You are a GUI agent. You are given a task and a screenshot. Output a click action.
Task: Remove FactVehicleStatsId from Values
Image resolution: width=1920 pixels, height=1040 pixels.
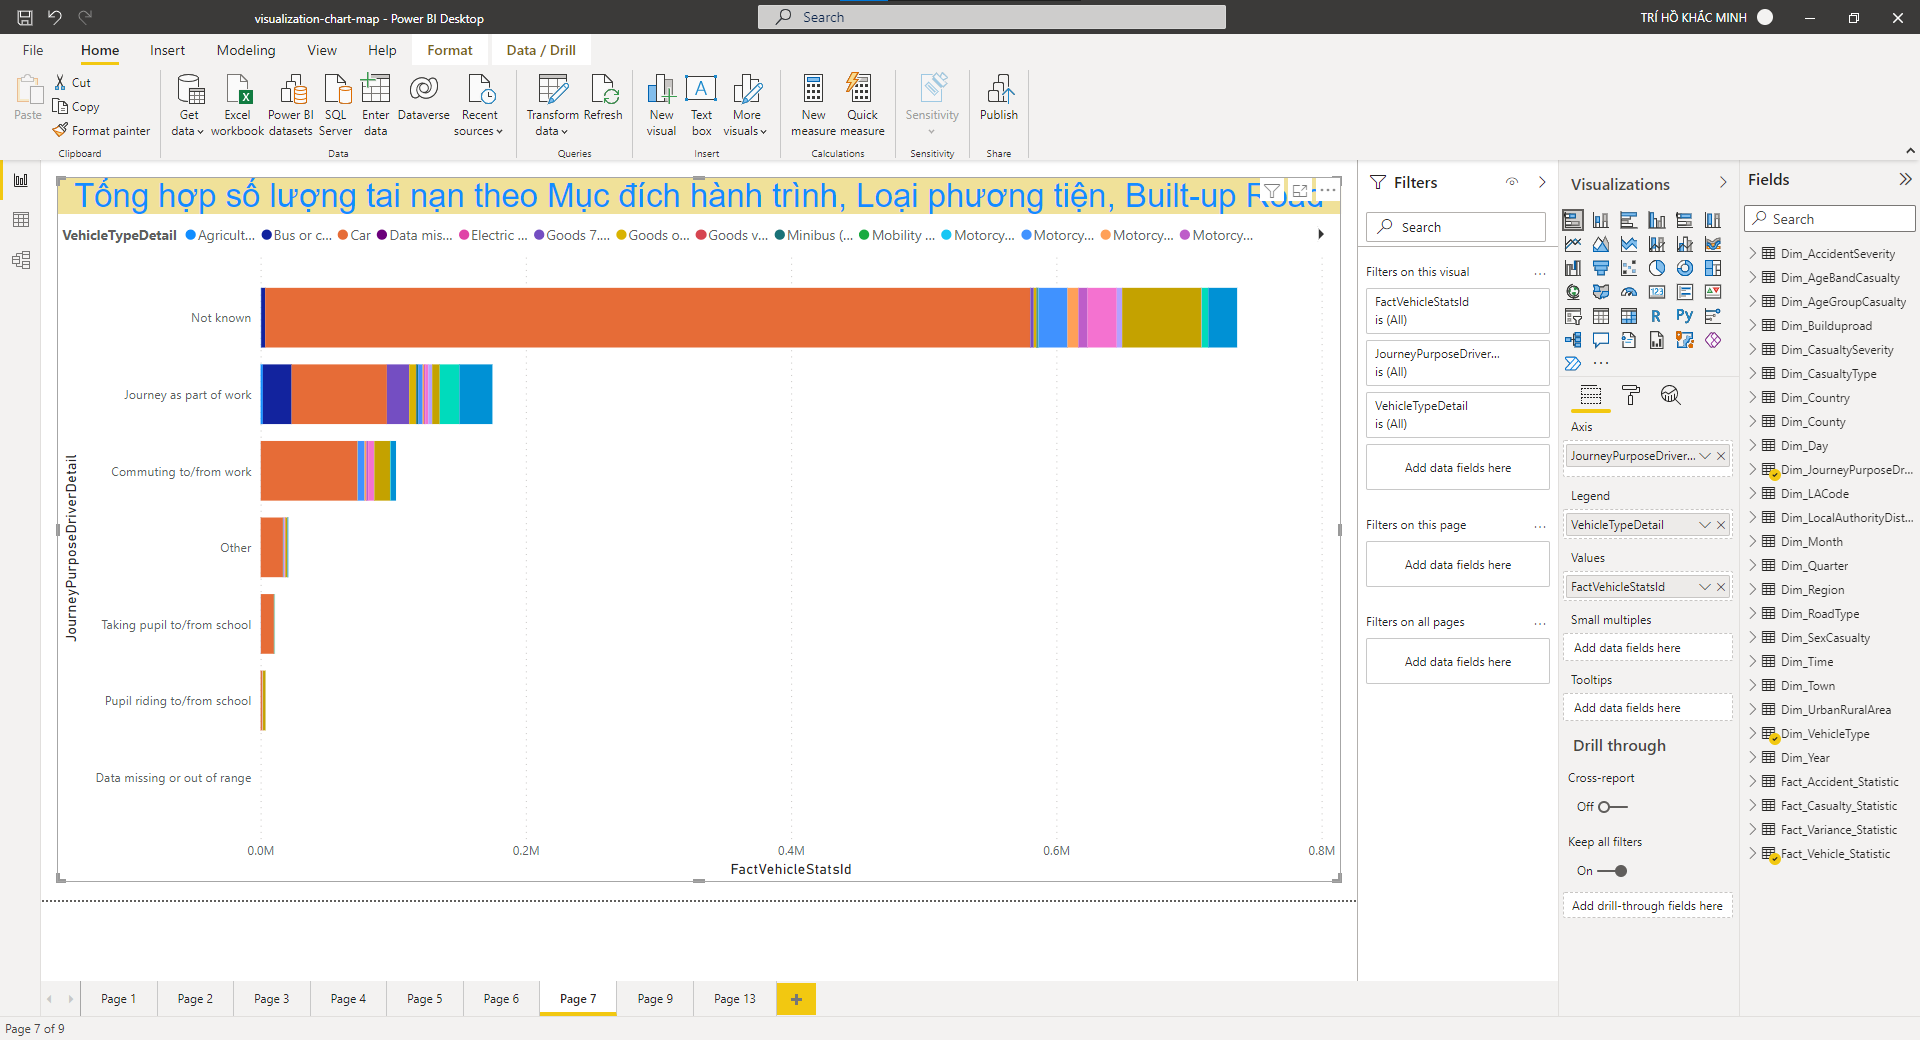(1721, 587)
